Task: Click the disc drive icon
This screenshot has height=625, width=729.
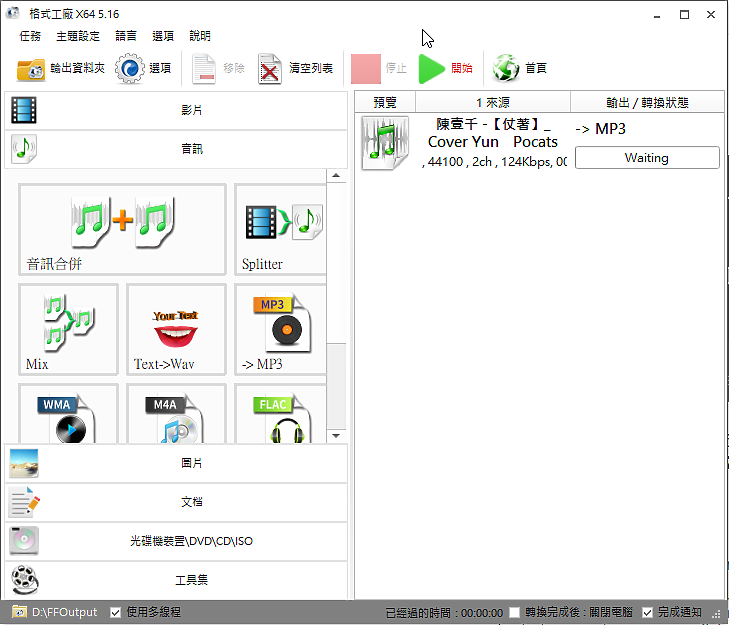Action: click(x=24, y=541)
